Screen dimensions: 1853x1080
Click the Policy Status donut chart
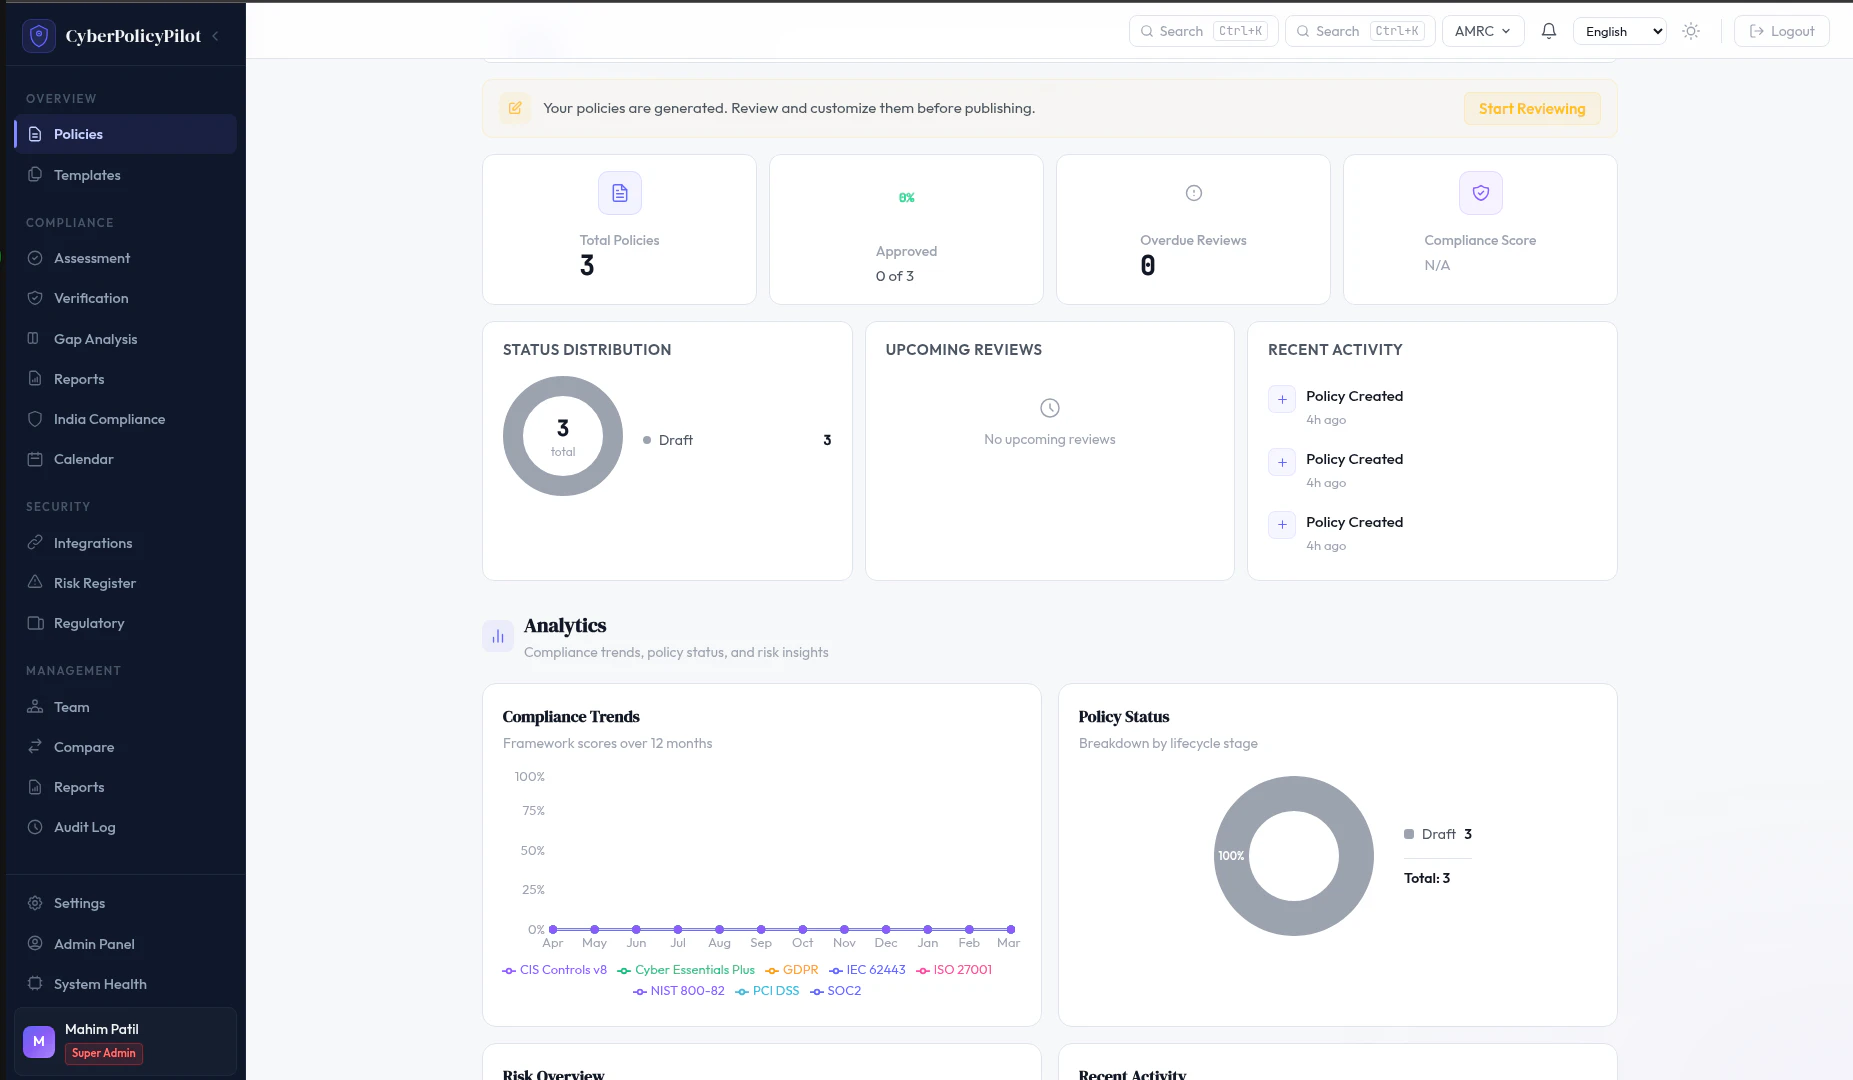pyautogui.click(x=1294, y=856)
